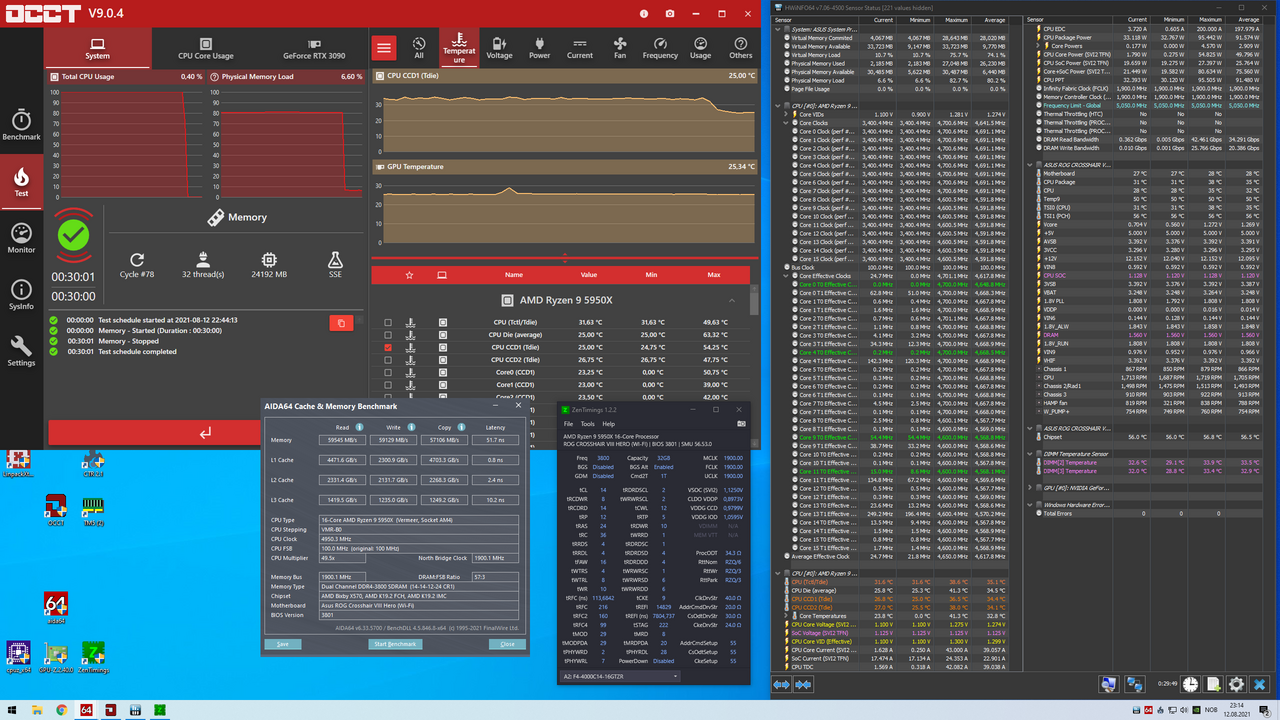1280x720 pixels.
Task: Switch to the CPU Core Usage tab
Action: 205,48
